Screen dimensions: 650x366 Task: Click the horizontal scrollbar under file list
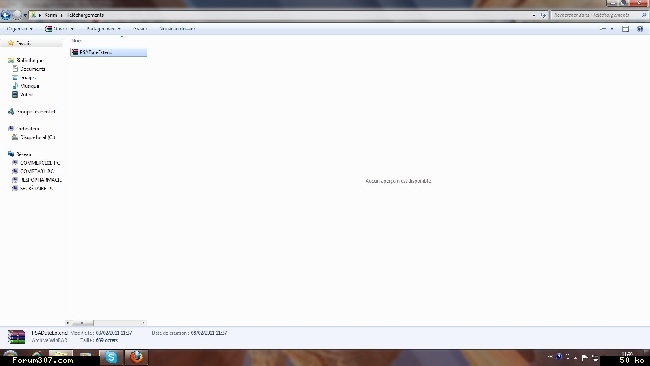106,323
